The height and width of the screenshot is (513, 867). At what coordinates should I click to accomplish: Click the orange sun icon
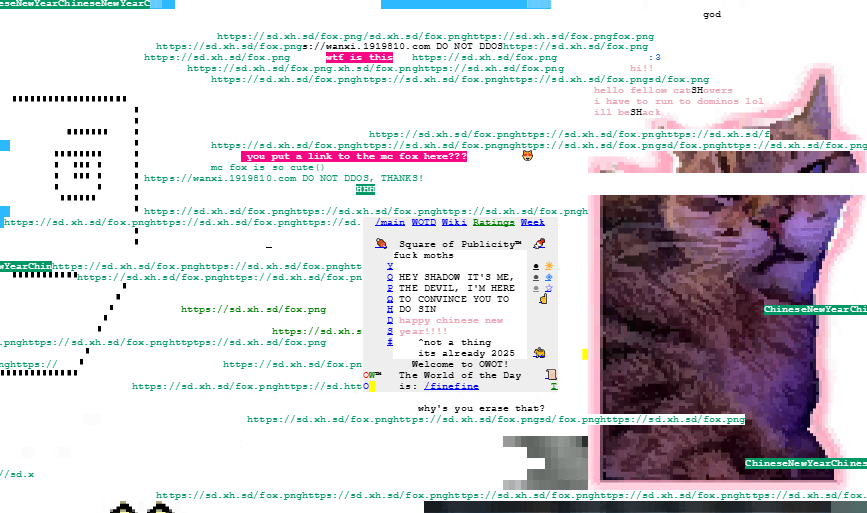pyautogui.click(x=549, y=266)
